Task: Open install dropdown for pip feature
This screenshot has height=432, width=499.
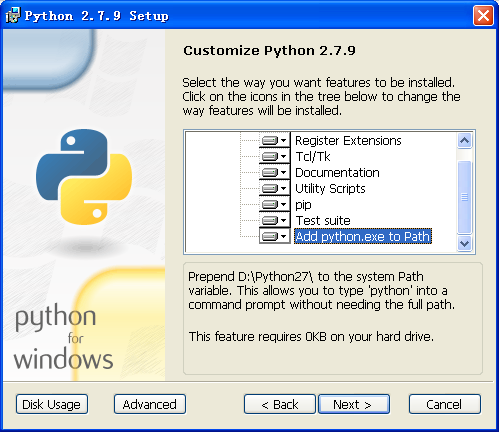Action: (x=275, y=204)
